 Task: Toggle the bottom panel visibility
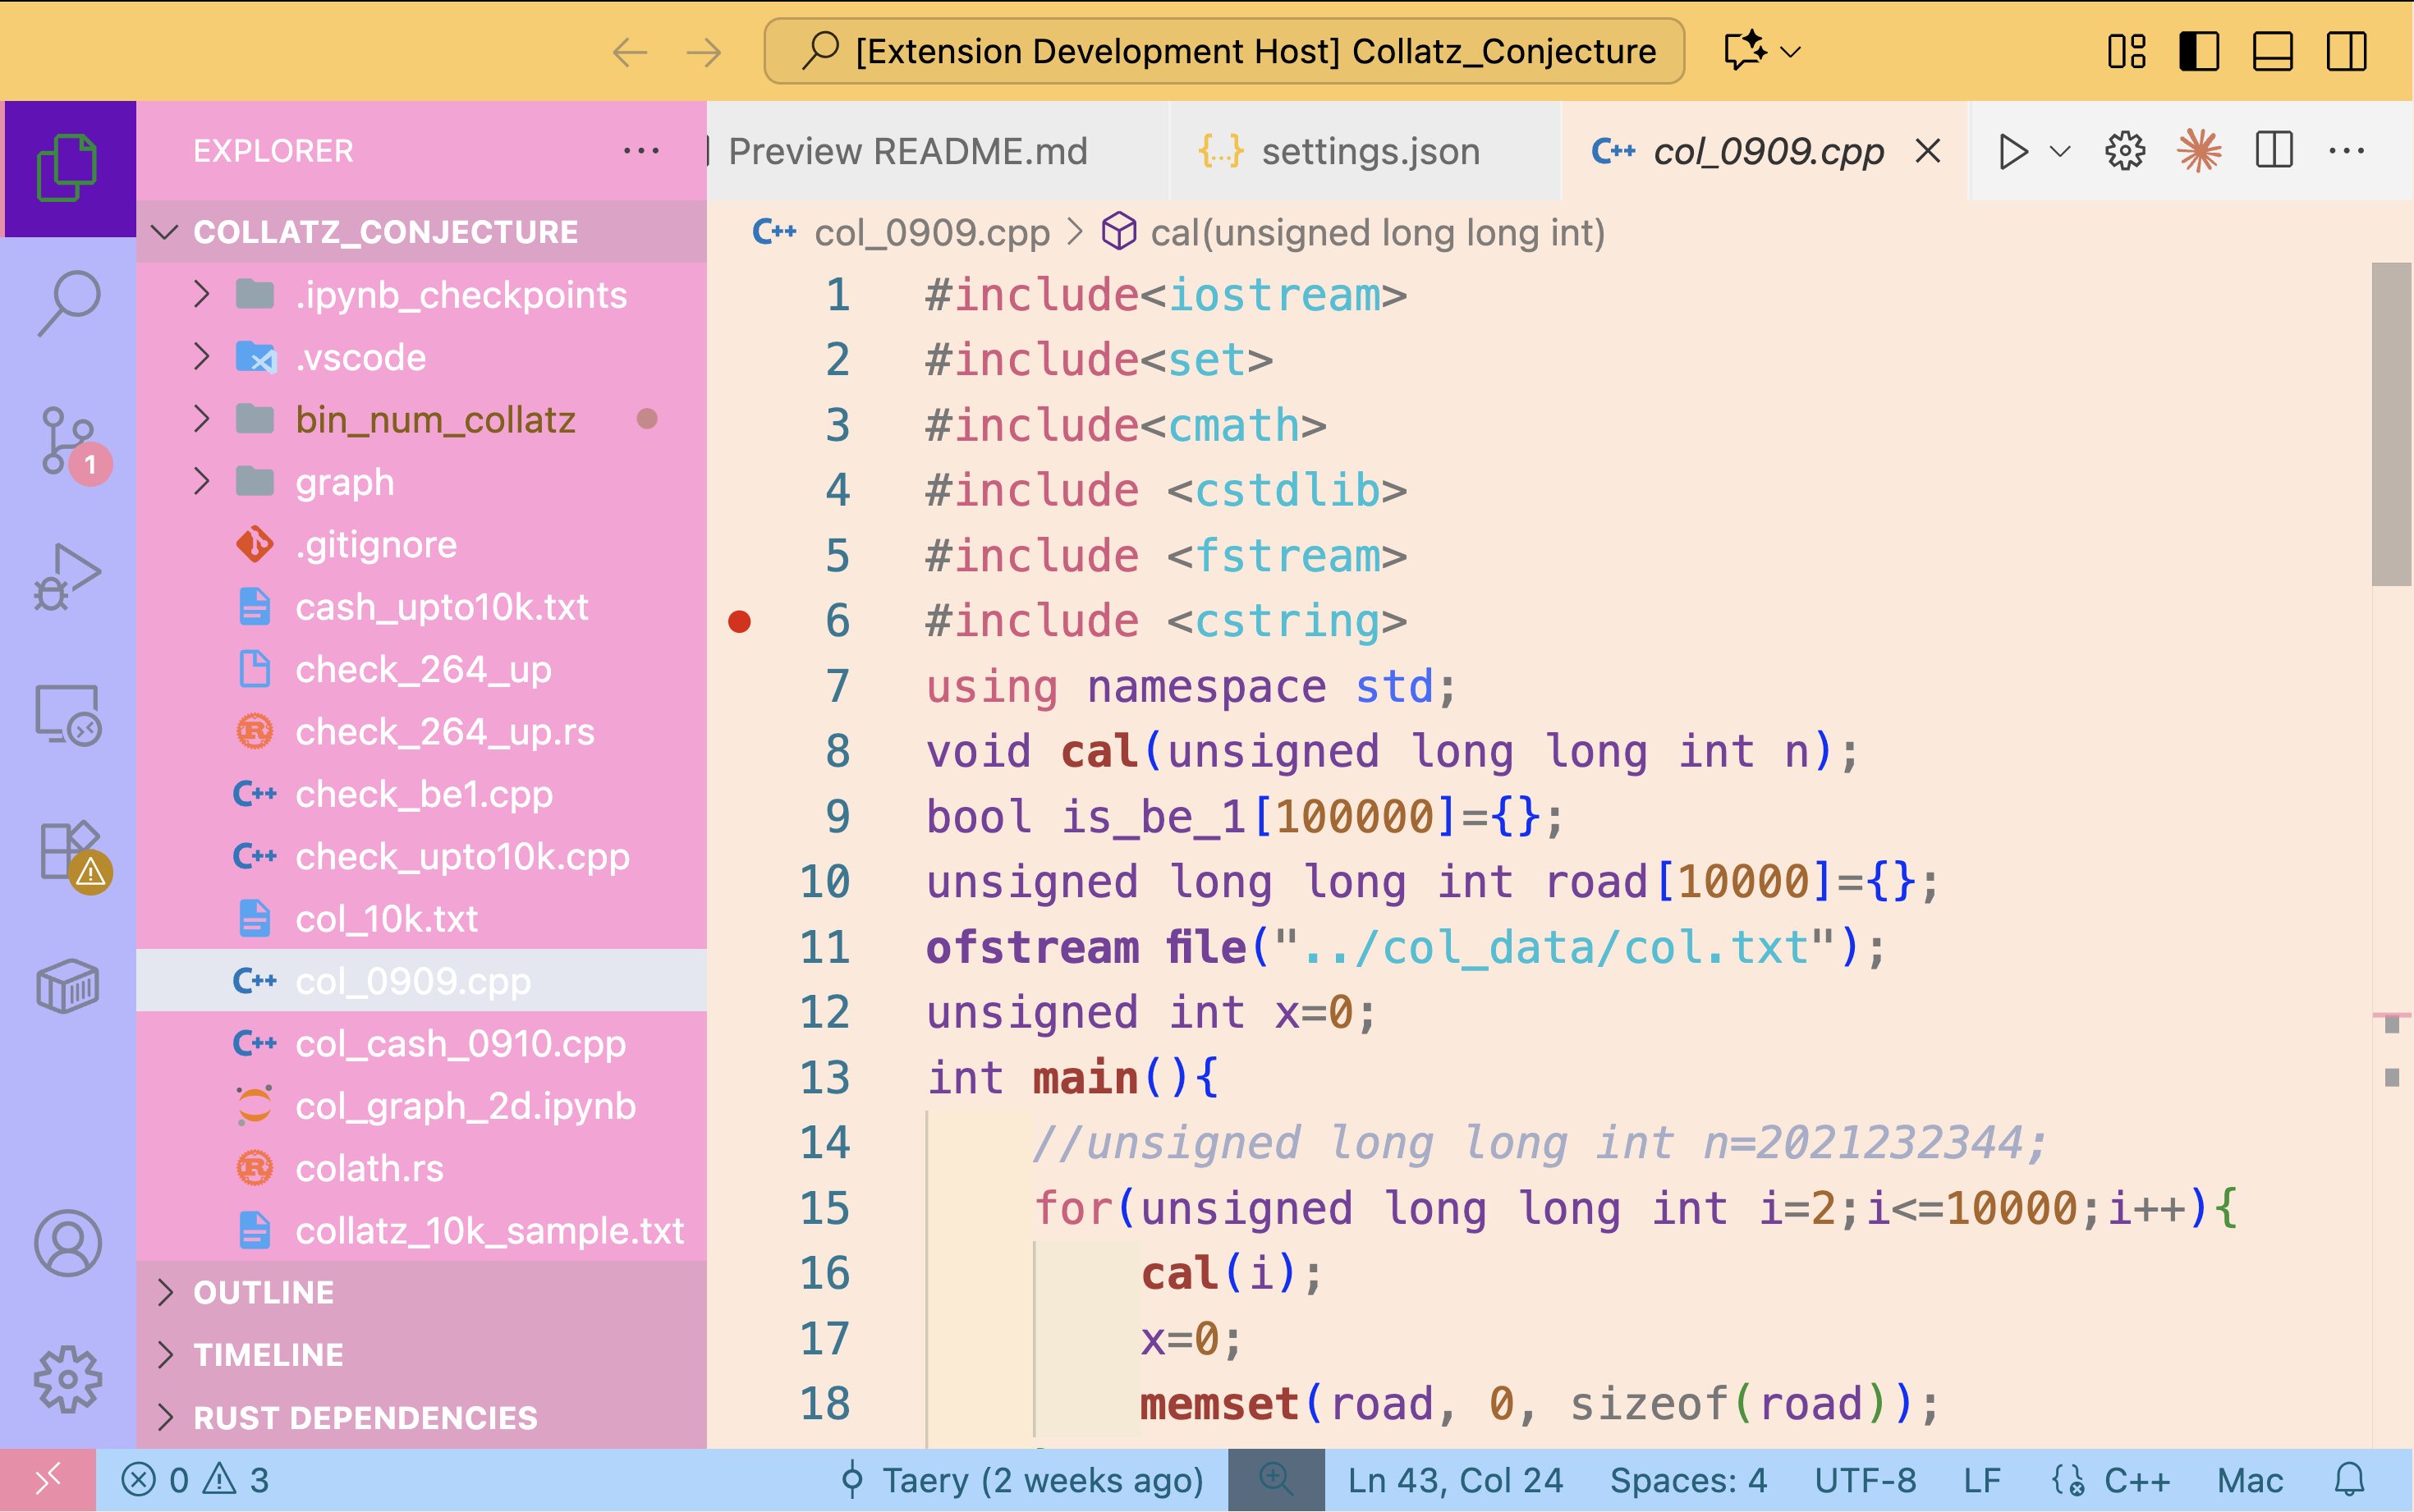click(x=2271, y=51)
